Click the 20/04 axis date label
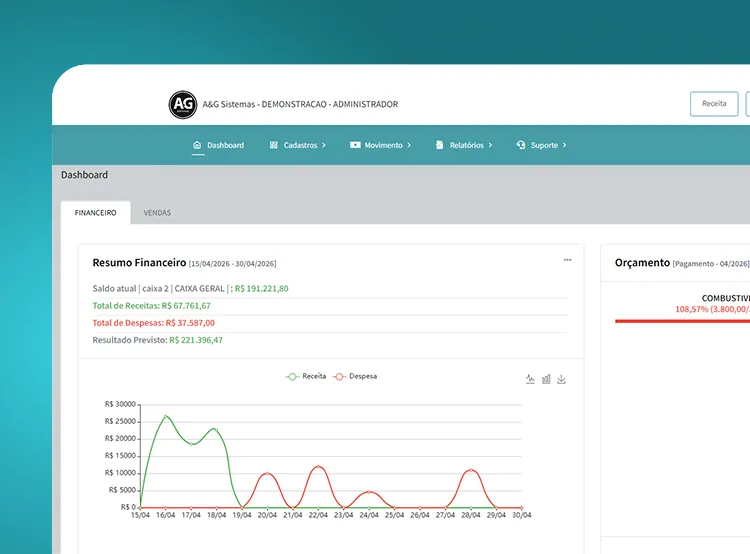This screenshot has width=750, height=554. tap(267, 515)
